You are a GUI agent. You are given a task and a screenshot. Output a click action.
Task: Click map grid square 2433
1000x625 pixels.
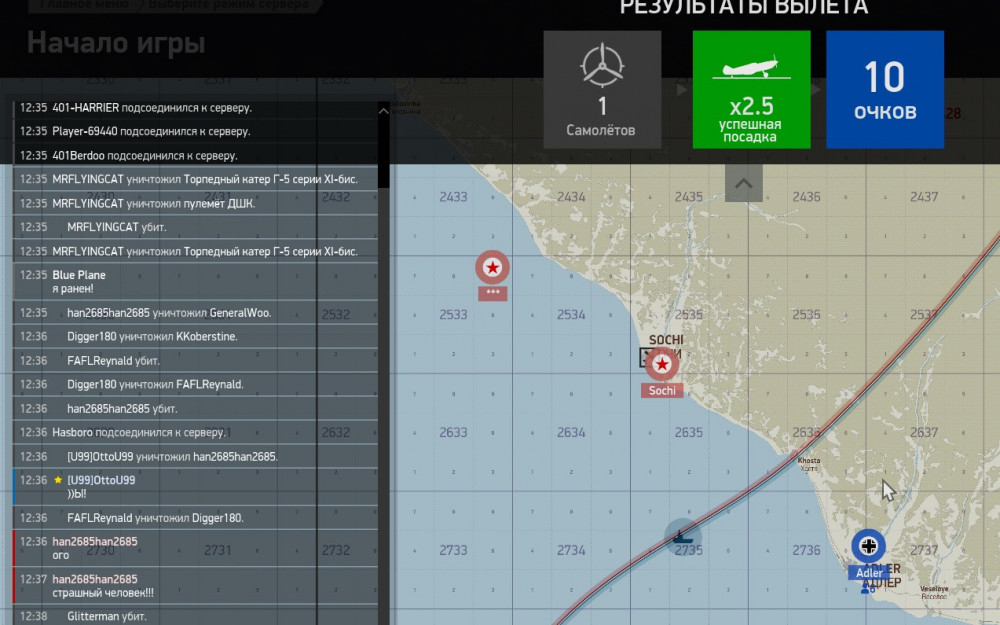[x=453, y=197]
